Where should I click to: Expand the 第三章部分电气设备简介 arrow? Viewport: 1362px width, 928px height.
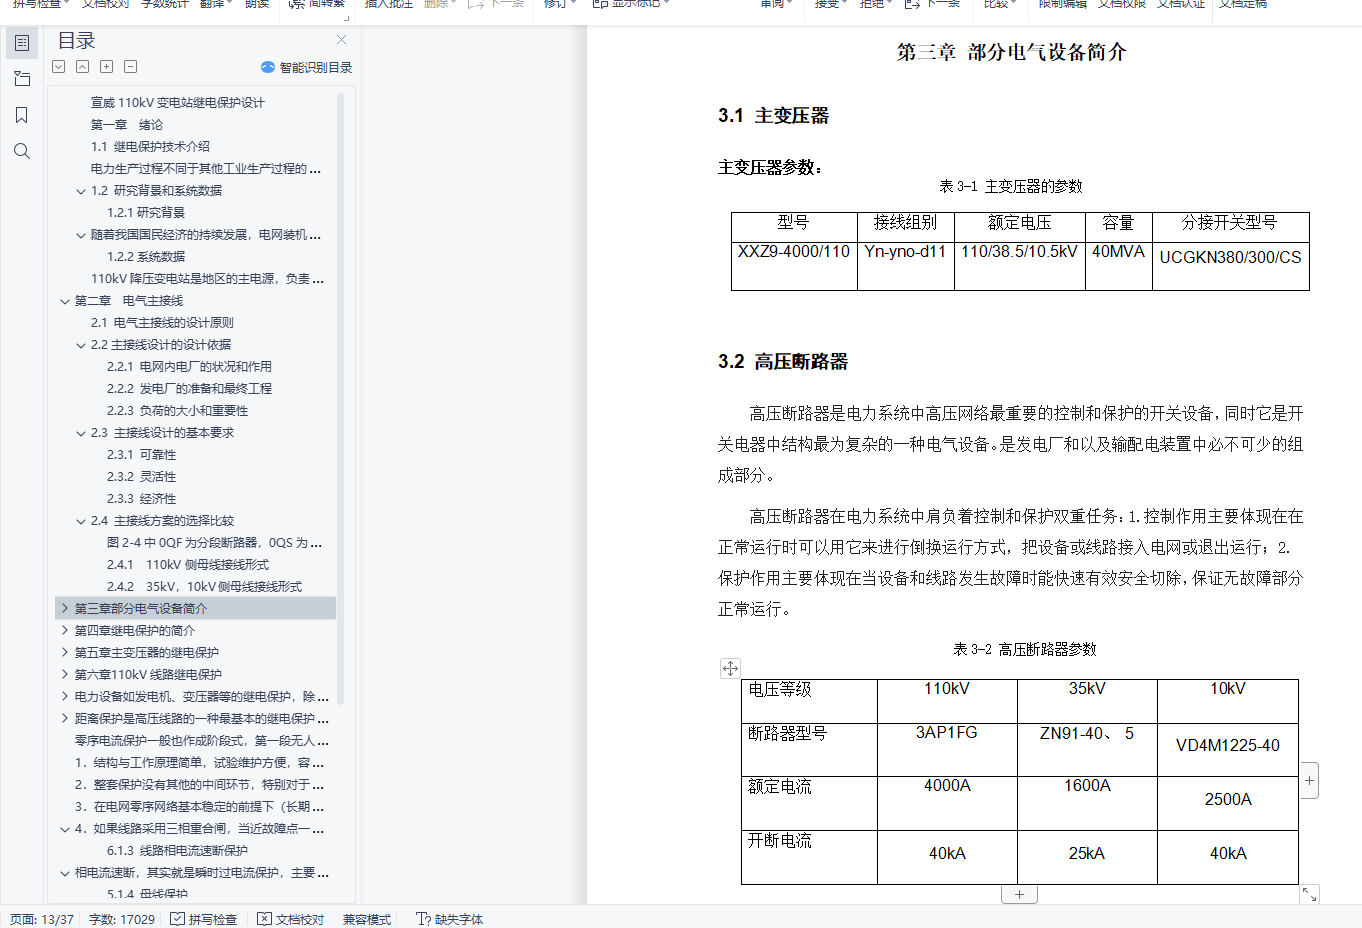coord(65,608)
